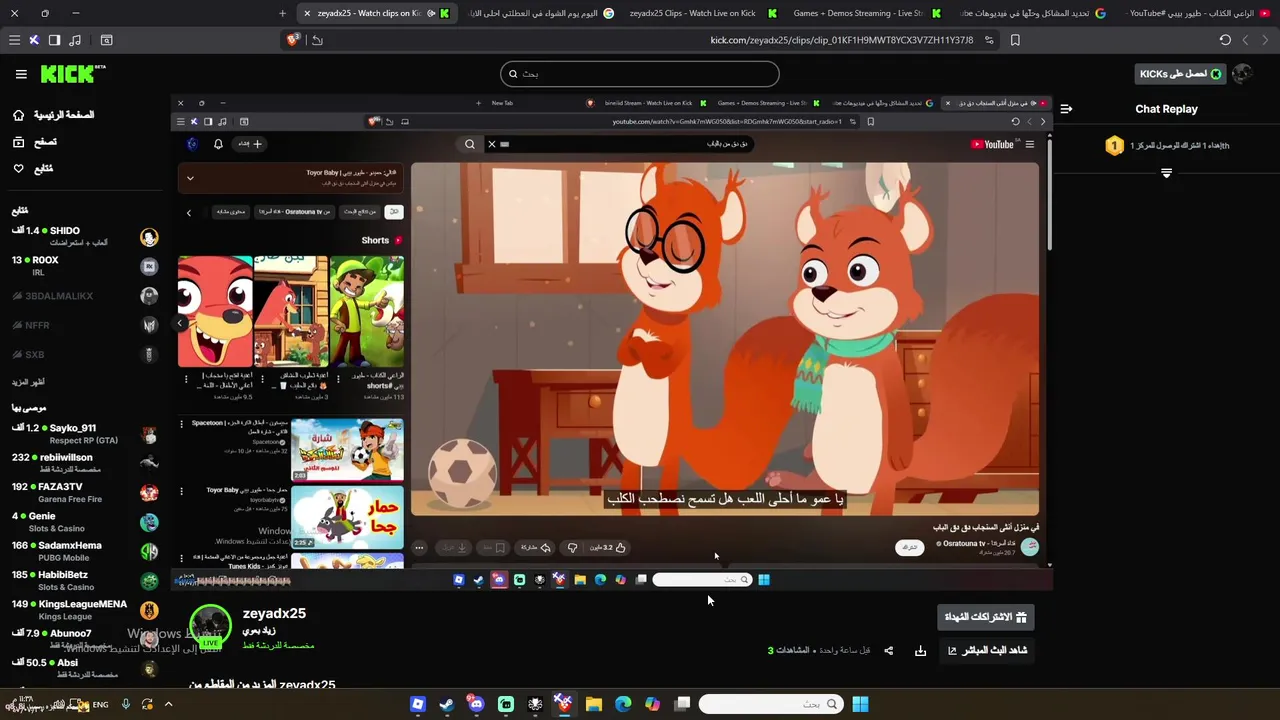Click the Chat Replay heading
This screenshot has height=720, width=1280.
pyautogui.click(x=1166, y=109)
